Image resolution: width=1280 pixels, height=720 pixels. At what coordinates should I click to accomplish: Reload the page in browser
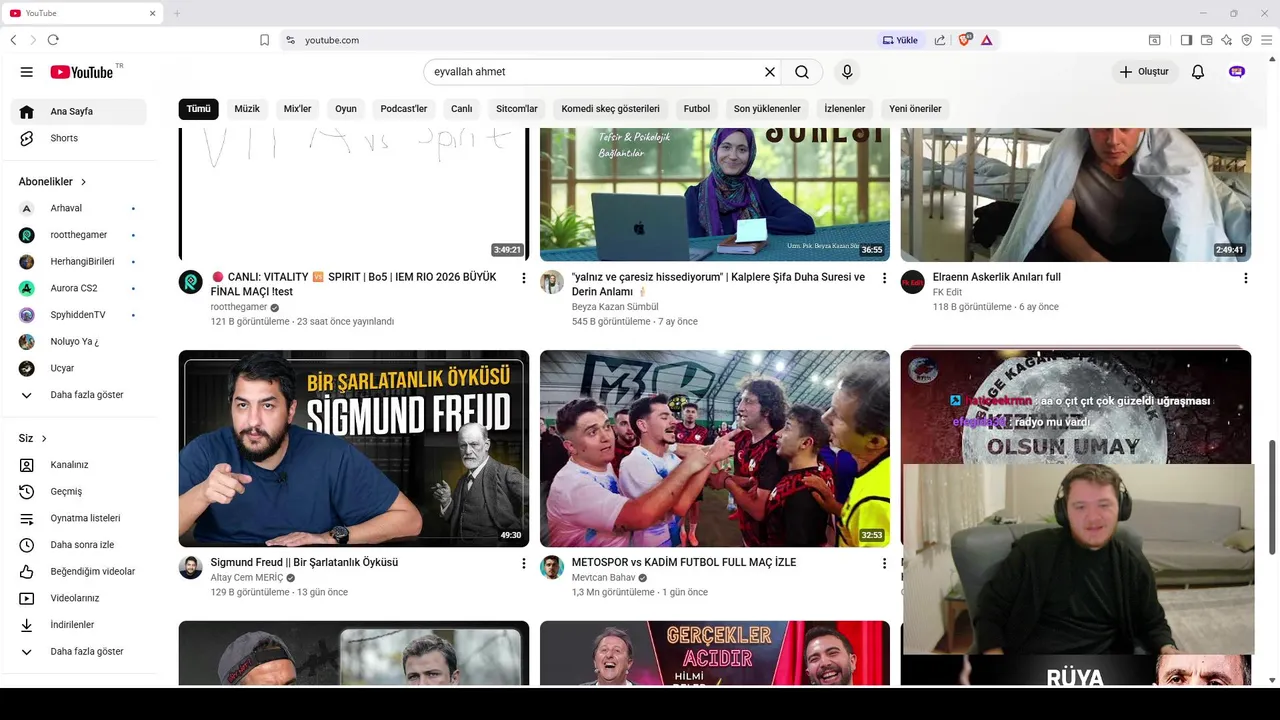click(x=53, y=40)
